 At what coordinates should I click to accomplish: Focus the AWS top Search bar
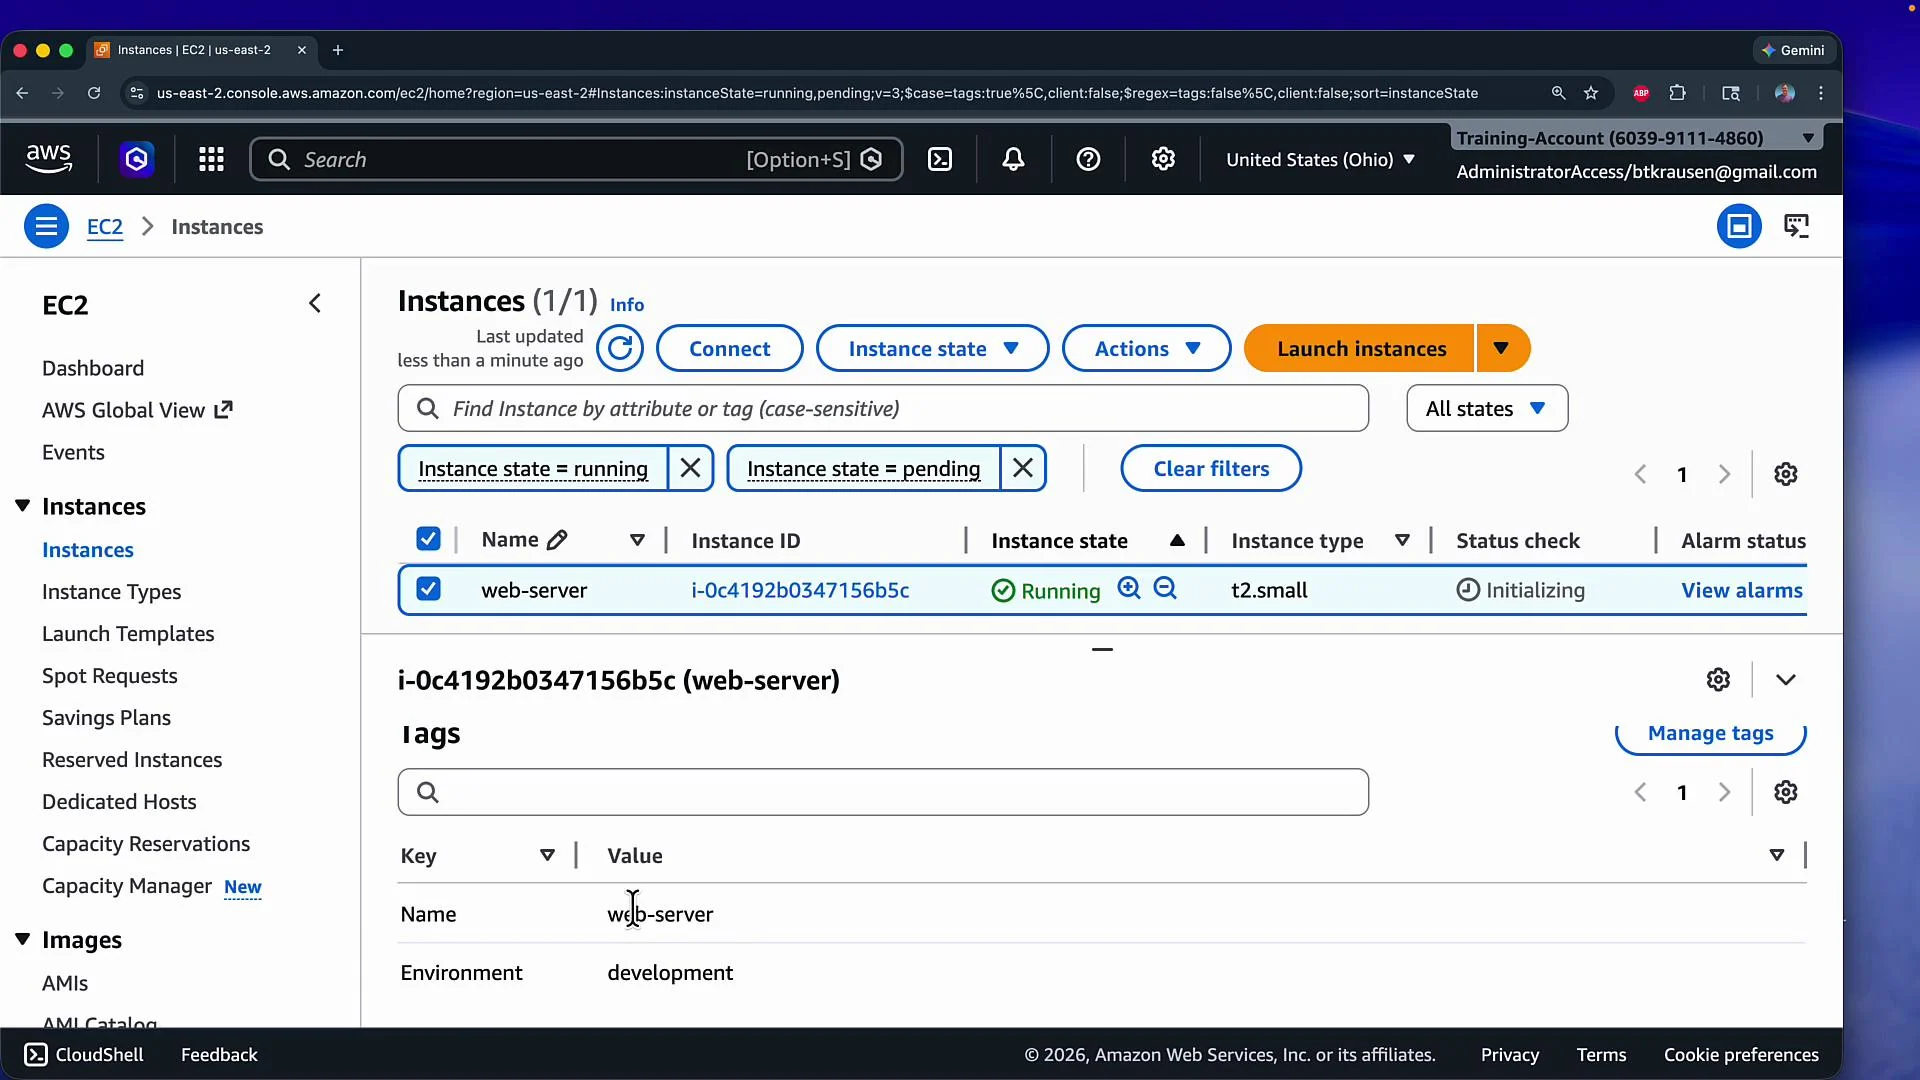576,159
